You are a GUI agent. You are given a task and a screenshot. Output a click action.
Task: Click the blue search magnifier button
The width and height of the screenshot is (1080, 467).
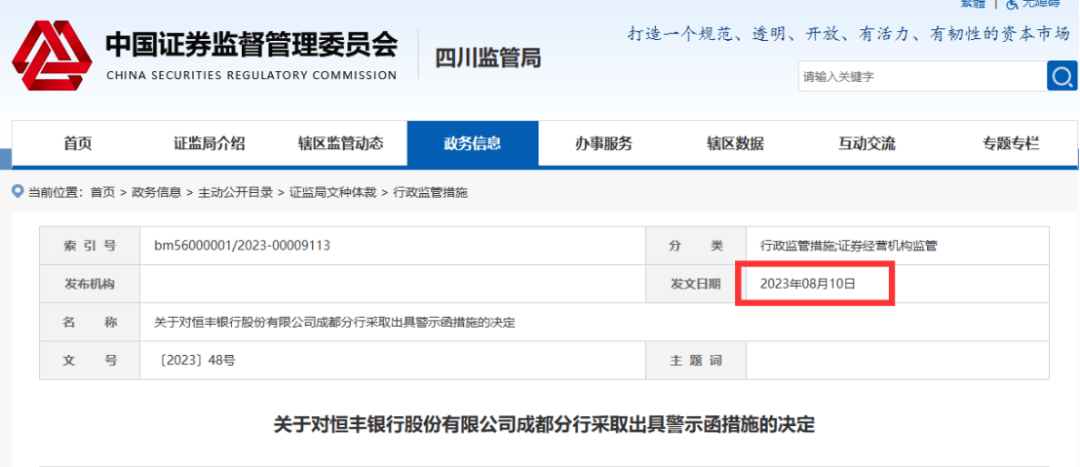click(x=1062, y=76)
